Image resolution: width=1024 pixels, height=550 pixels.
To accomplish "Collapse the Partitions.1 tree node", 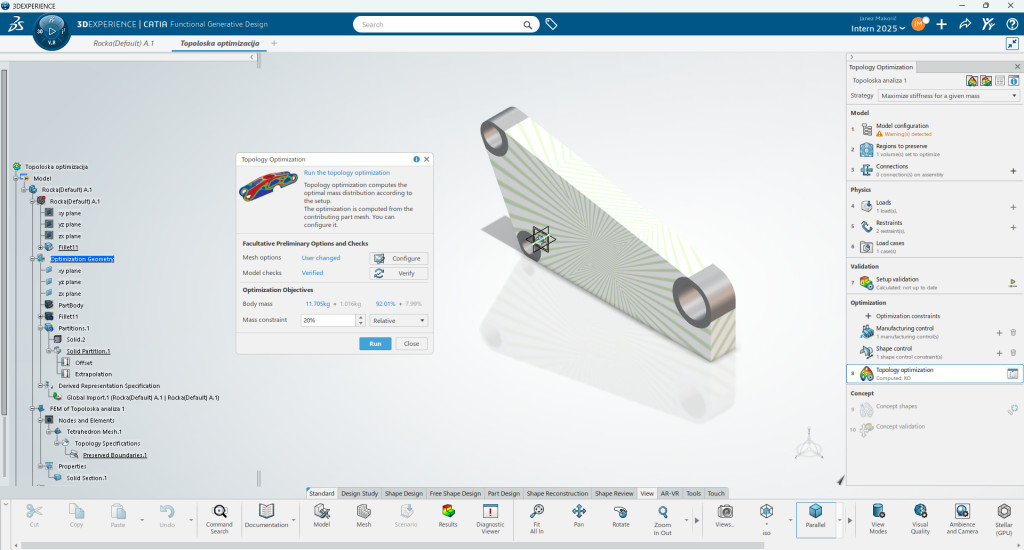I will coord(40,328).
